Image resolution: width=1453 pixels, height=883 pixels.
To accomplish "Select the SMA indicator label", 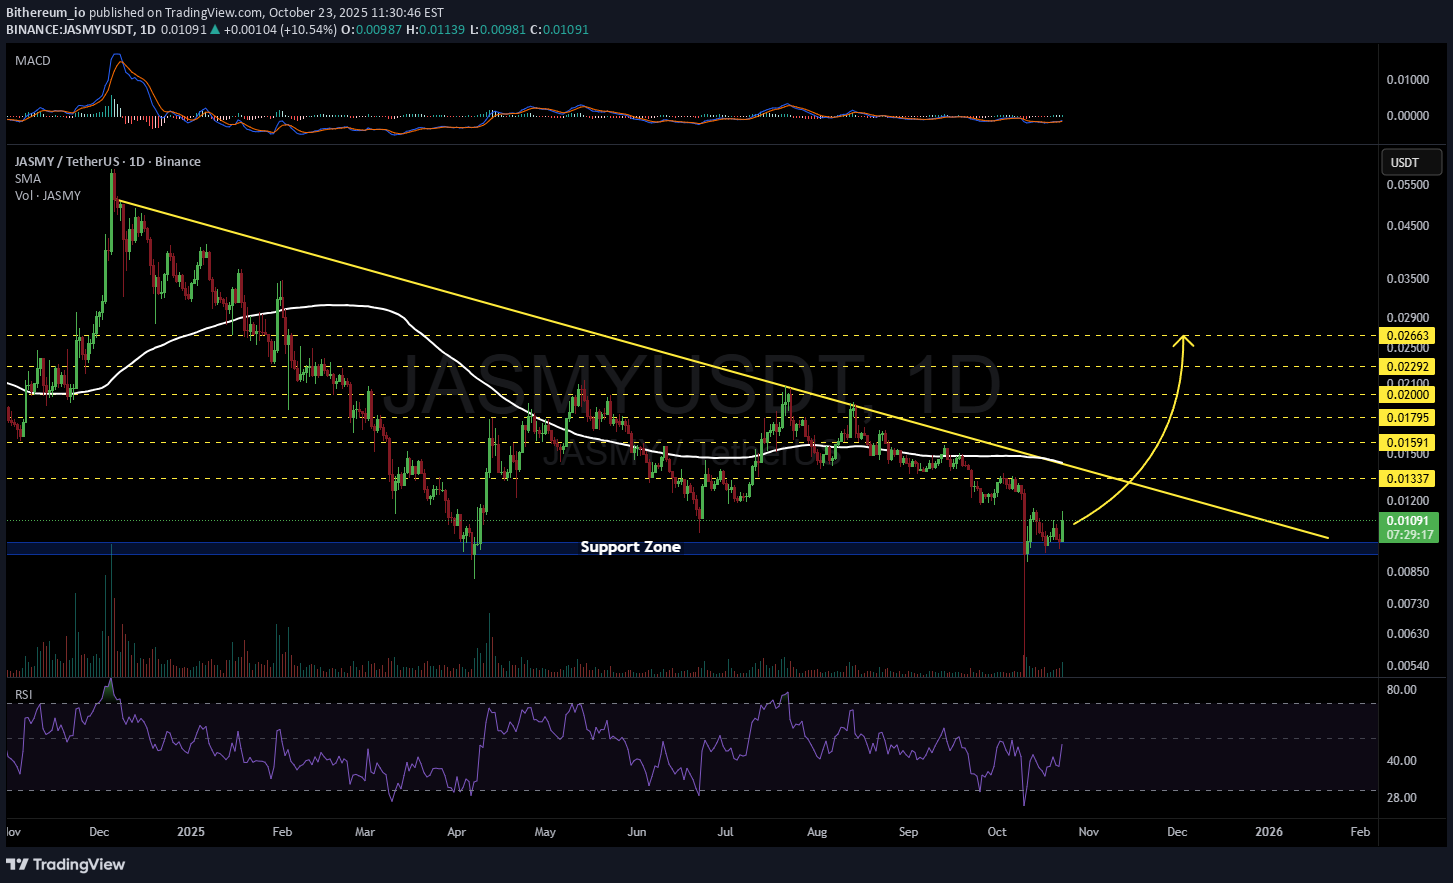I will pos(28,179).
